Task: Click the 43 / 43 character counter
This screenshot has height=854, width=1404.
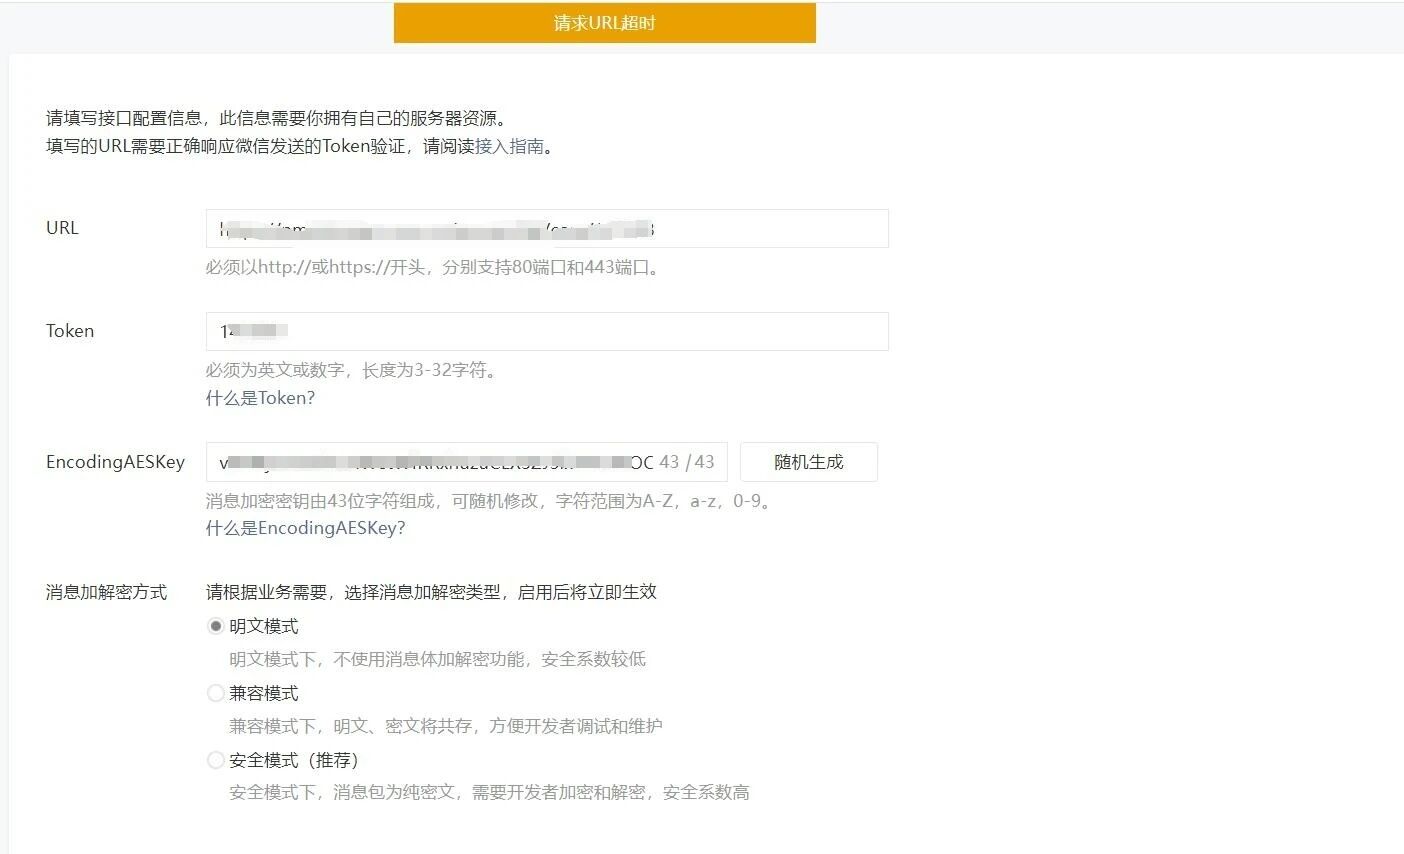Action: pyautogui.click(x=687, y=462)
